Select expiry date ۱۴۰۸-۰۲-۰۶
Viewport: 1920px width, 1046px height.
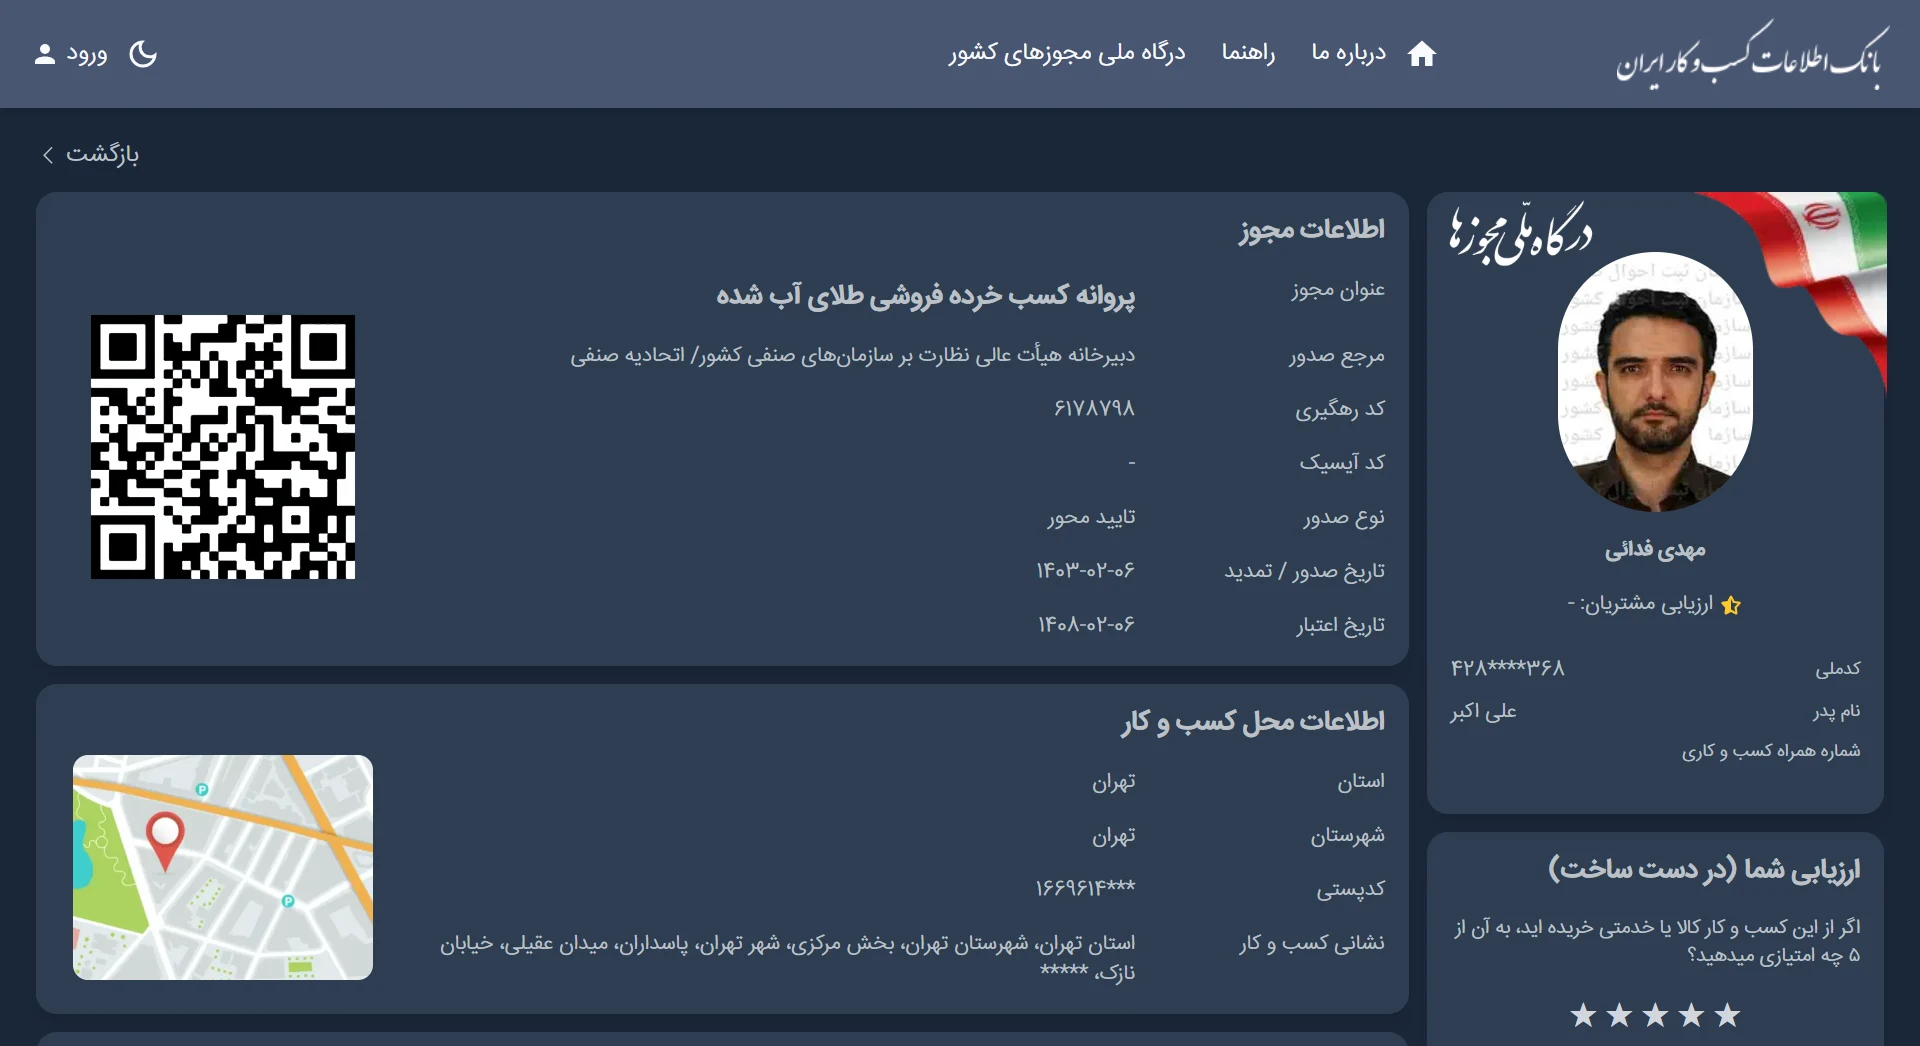point(1085,624)
